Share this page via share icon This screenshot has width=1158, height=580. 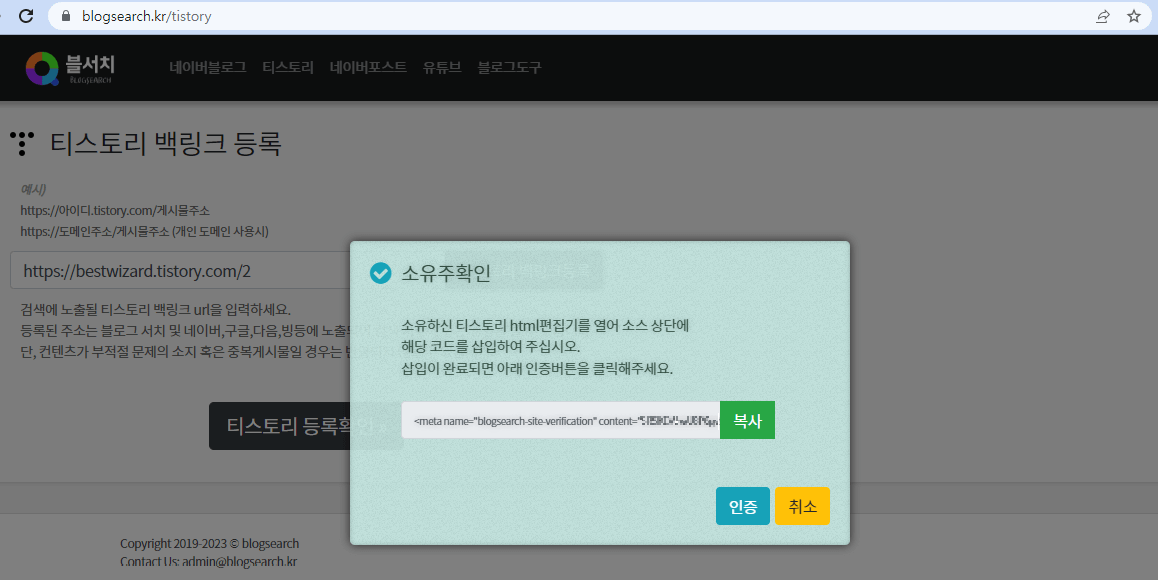1103,16
